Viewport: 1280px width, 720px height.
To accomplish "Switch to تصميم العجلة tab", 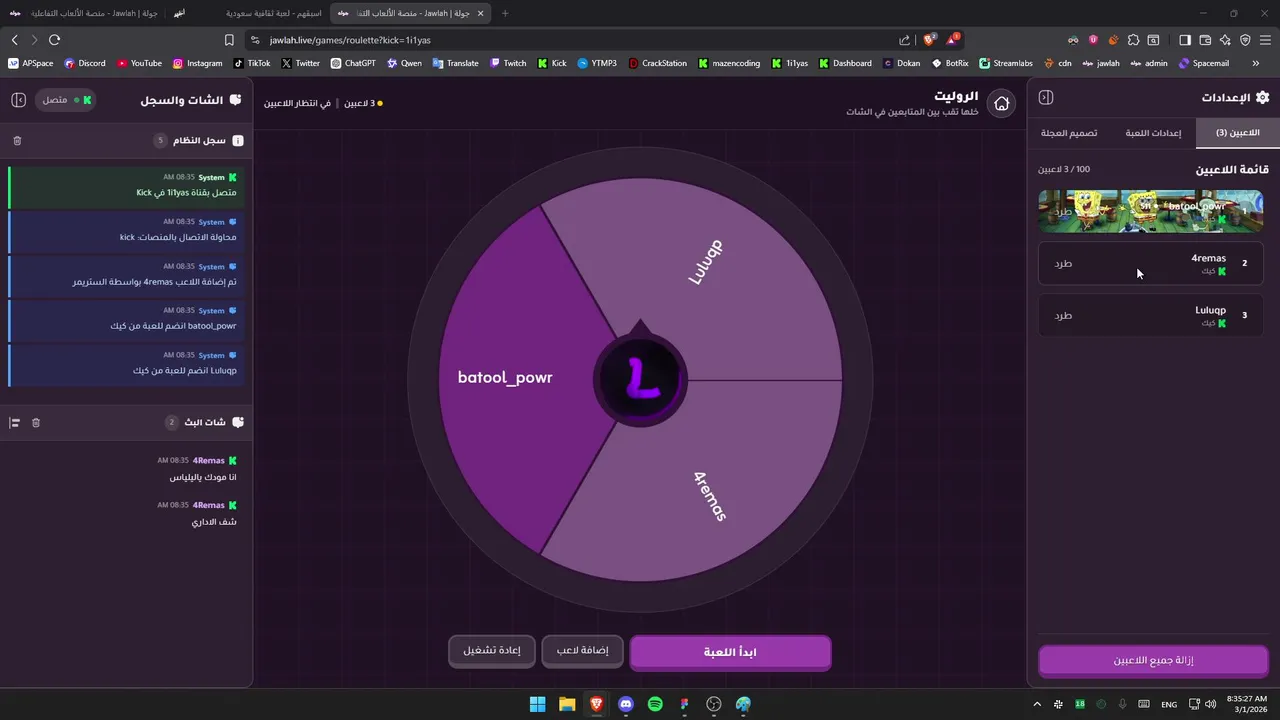I will (x=1069, y=133).
